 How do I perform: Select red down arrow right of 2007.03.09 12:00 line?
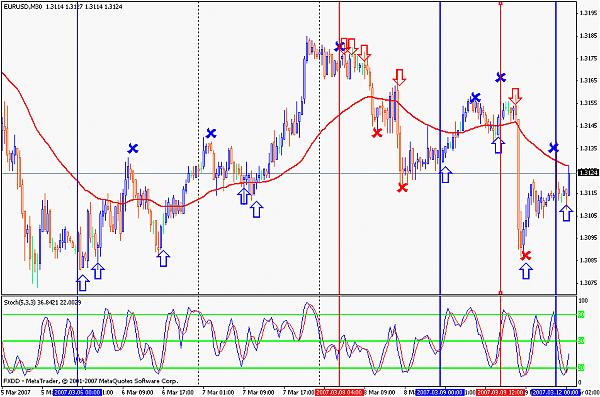coord(515,96)
